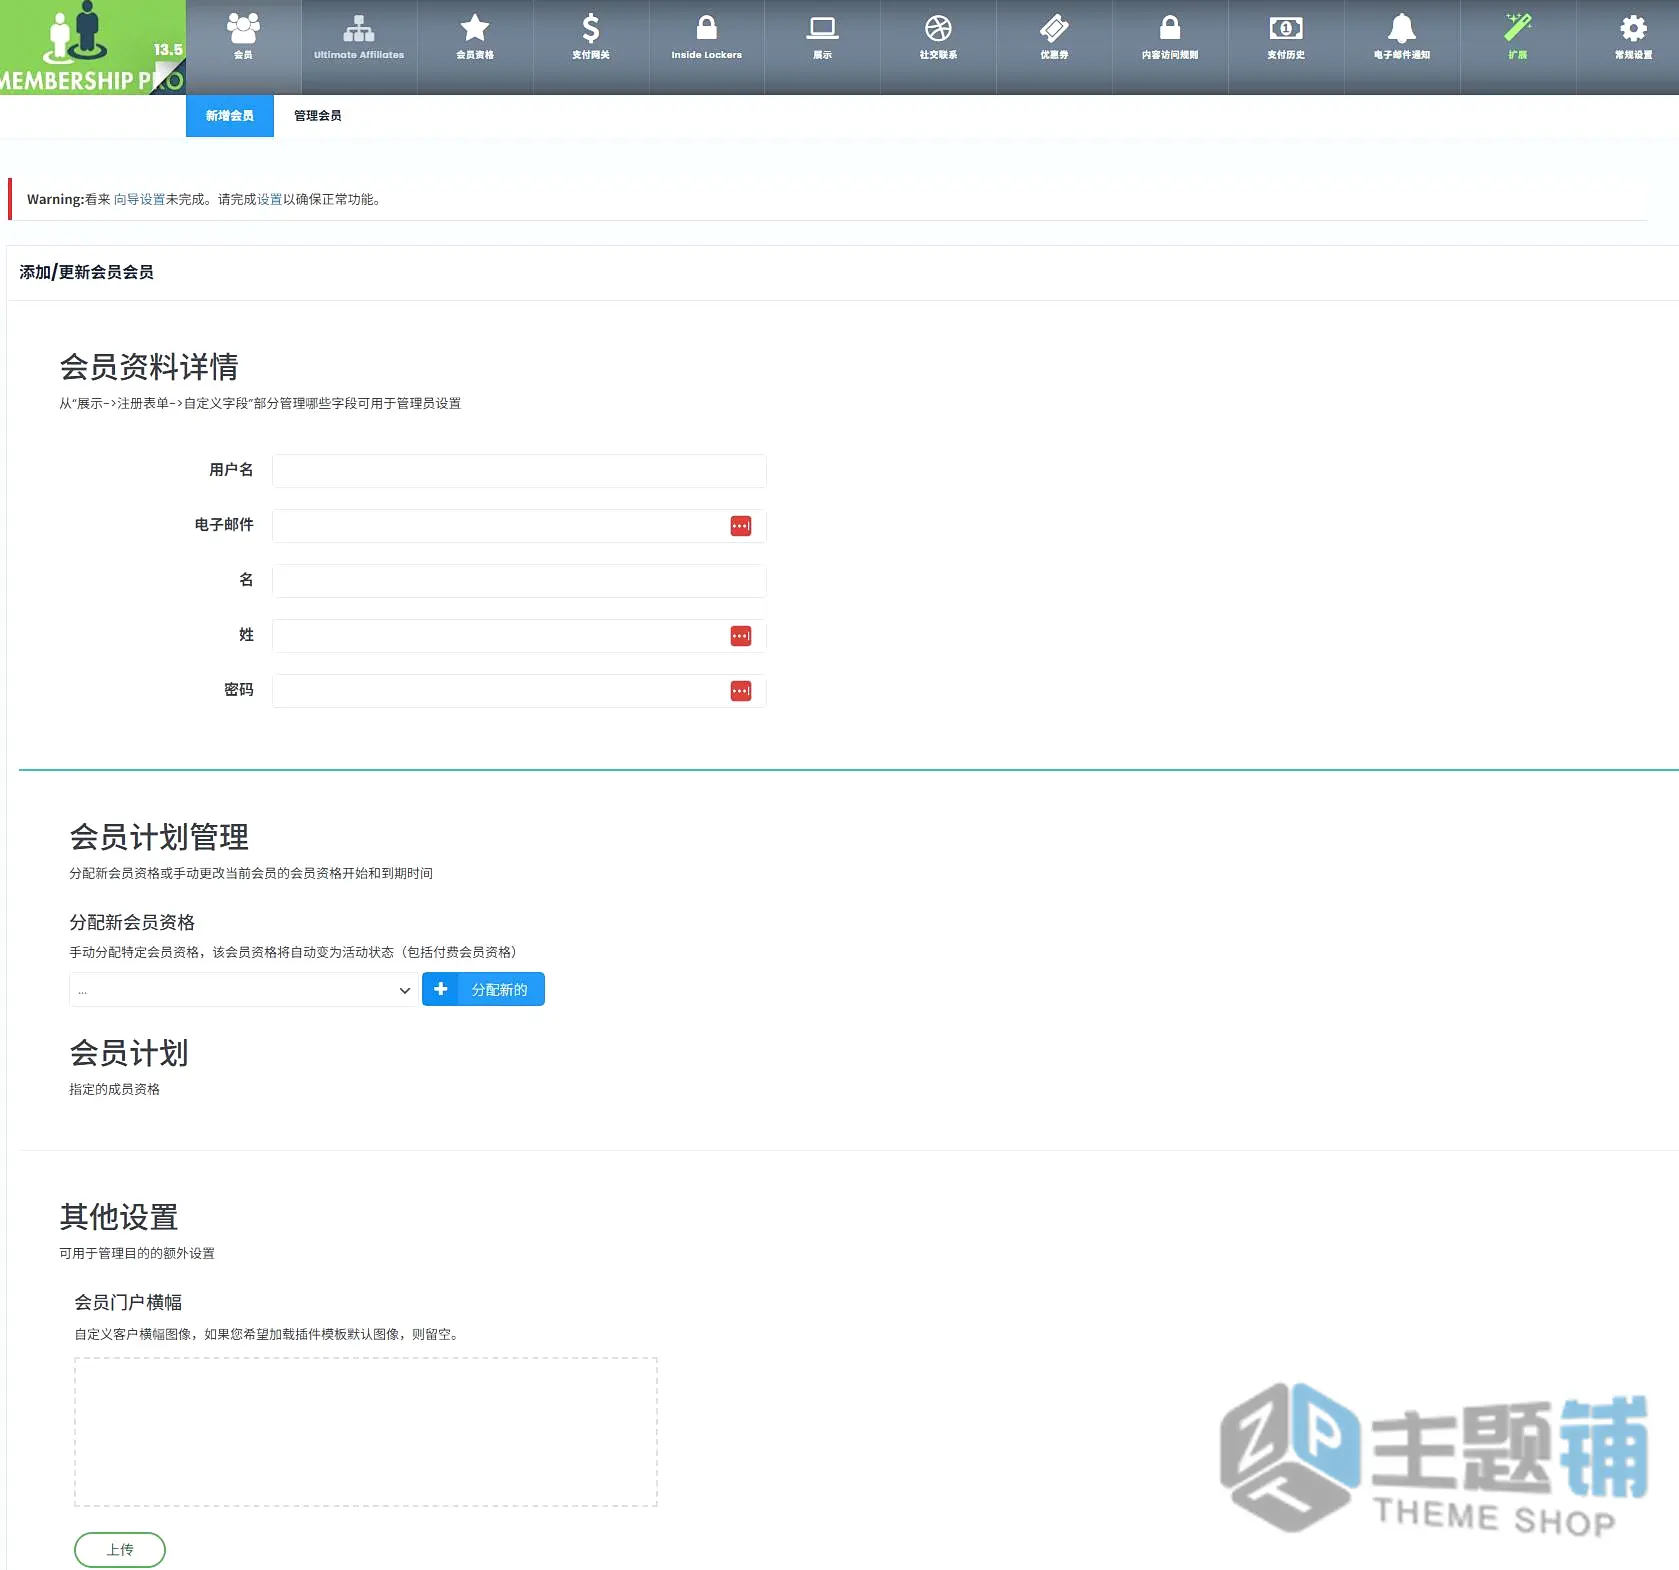Click the 会员门户横幅 image drop area
1679x1570 pixels.
click(x=366, y=1432)
